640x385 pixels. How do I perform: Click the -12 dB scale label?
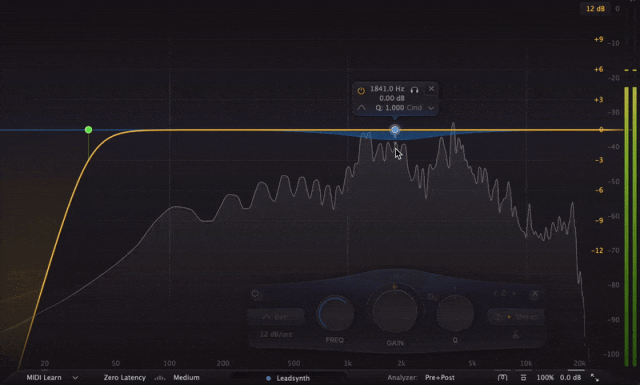(x=597, y=250)
